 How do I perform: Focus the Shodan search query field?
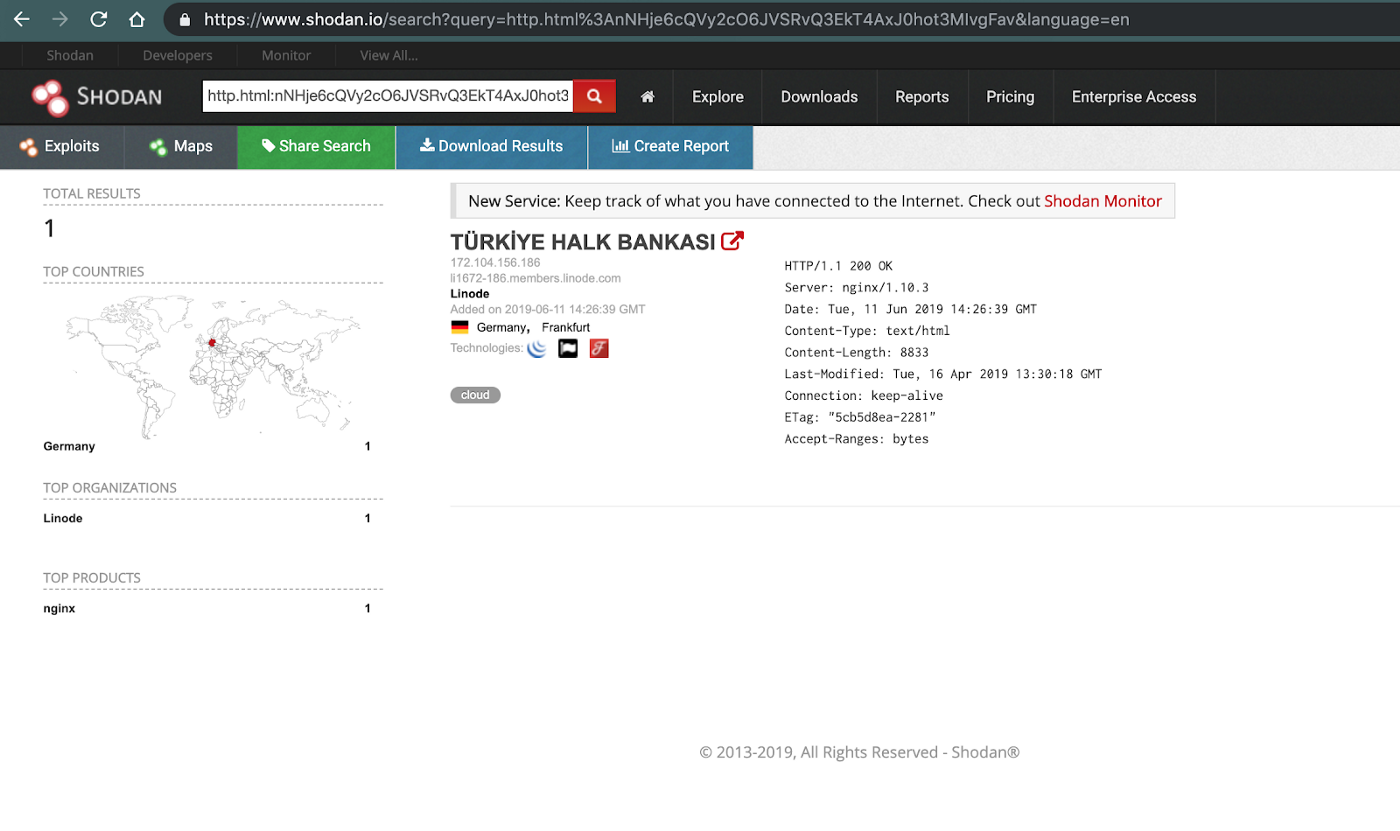pos(388,96)
